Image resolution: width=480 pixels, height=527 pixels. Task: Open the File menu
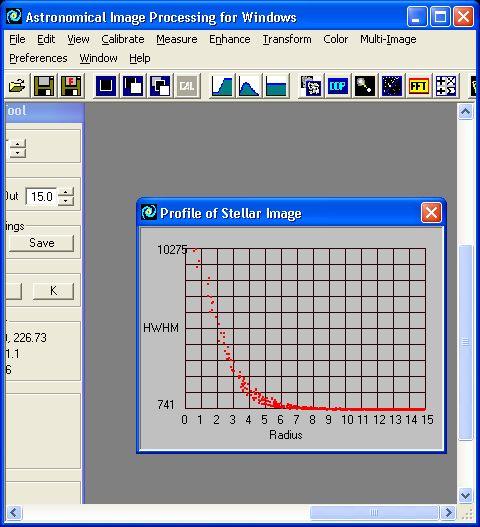pyautogui.click(x=17, y=39)
